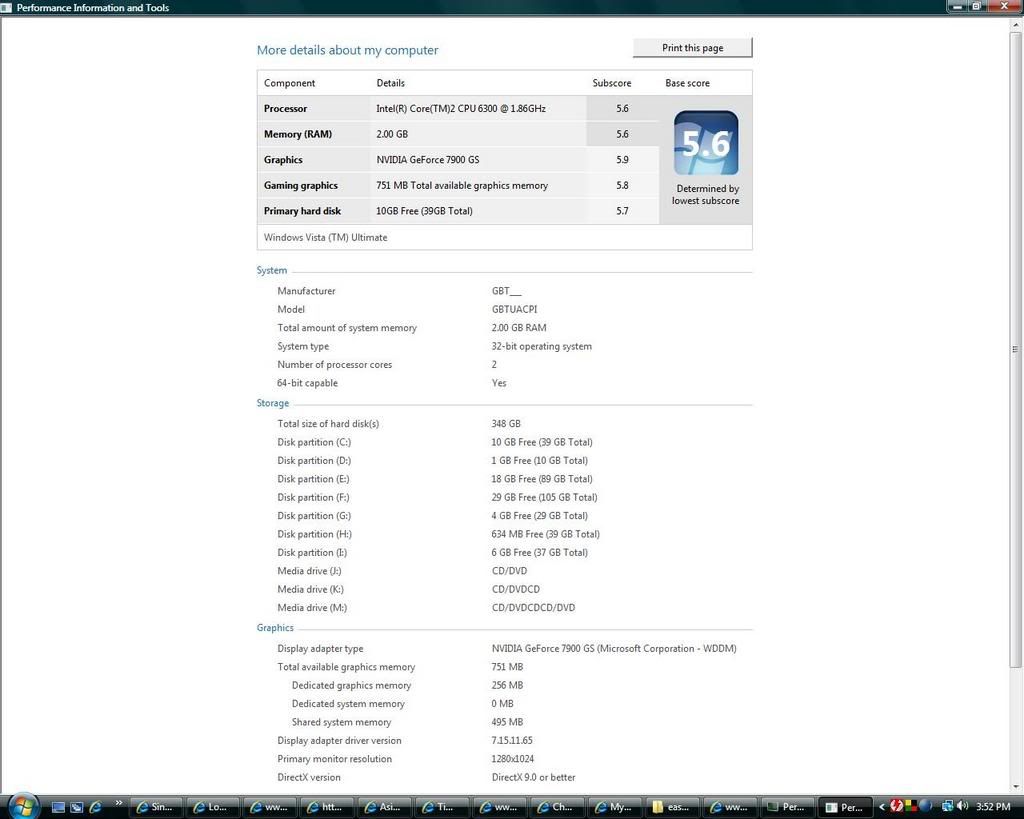1024x819 pixels.
Task: Switch to the 'htt...' IE taskbar window
Action: (327, 807)
